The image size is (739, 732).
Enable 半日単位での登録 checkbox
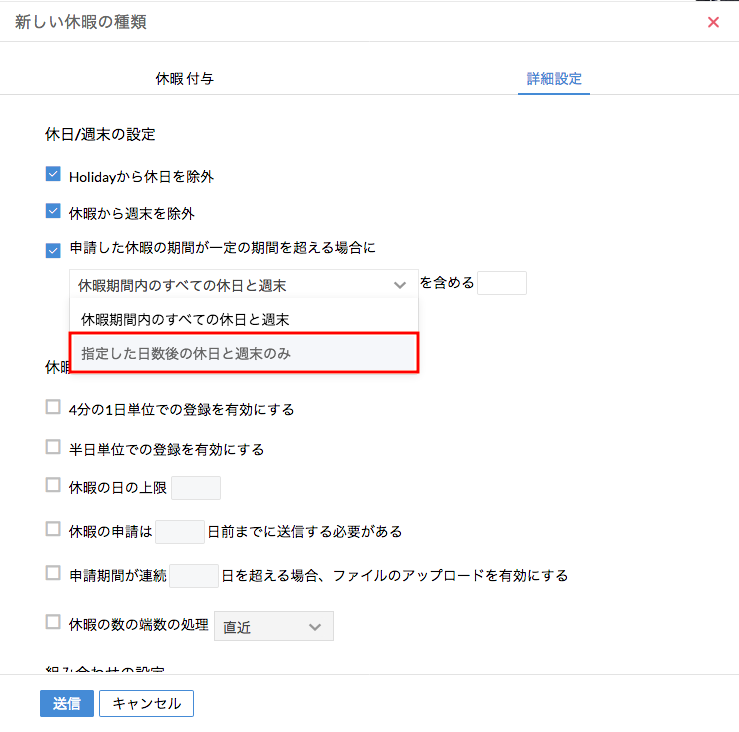click(x=54, y=448)
